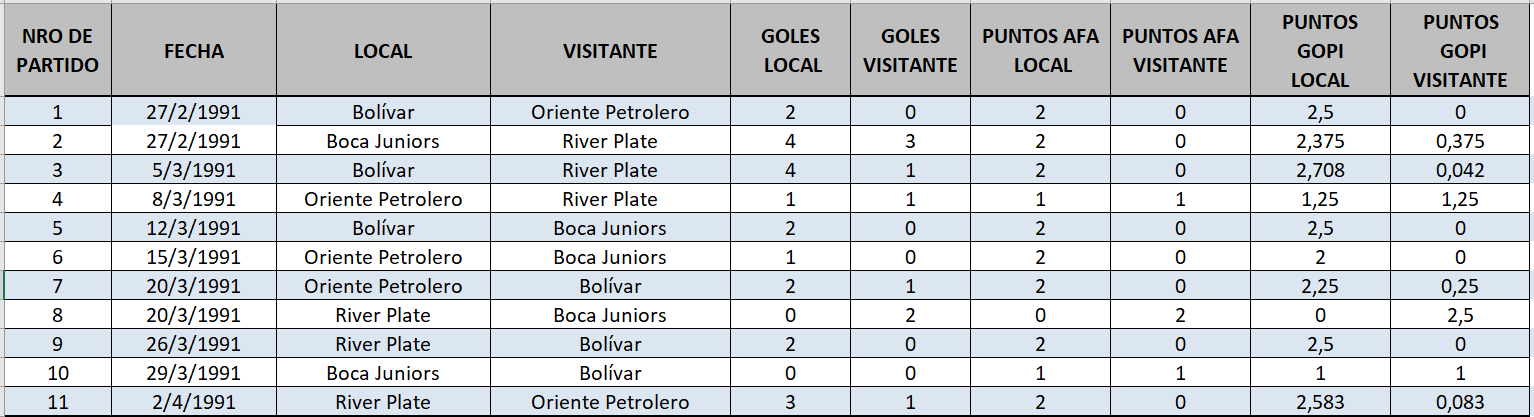Click the LOCAL column header

pos(383,51)
